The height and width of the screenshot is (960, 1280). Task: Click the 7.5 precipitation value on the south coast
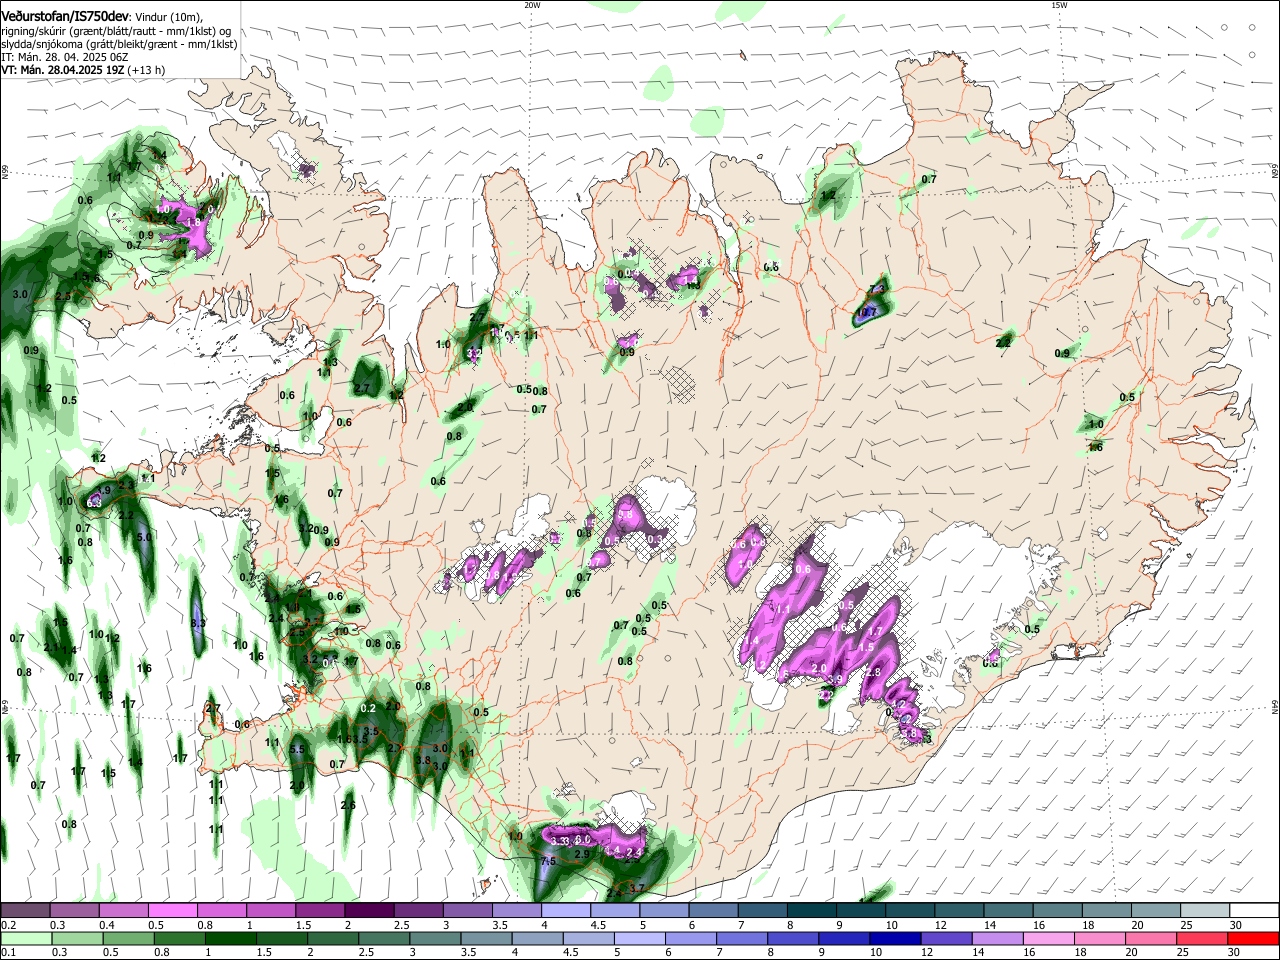(547, 861)
